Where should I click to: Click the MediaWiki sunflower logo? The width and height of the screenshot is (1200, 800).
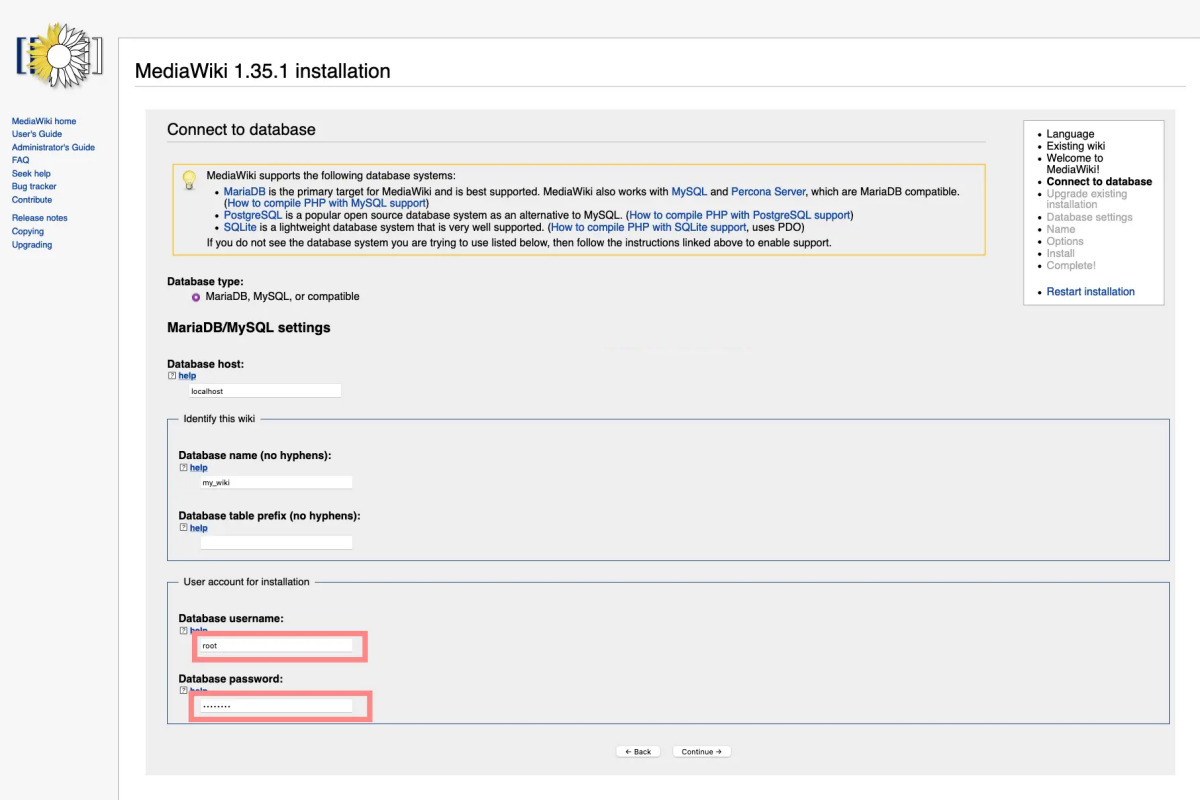point(59,57)
